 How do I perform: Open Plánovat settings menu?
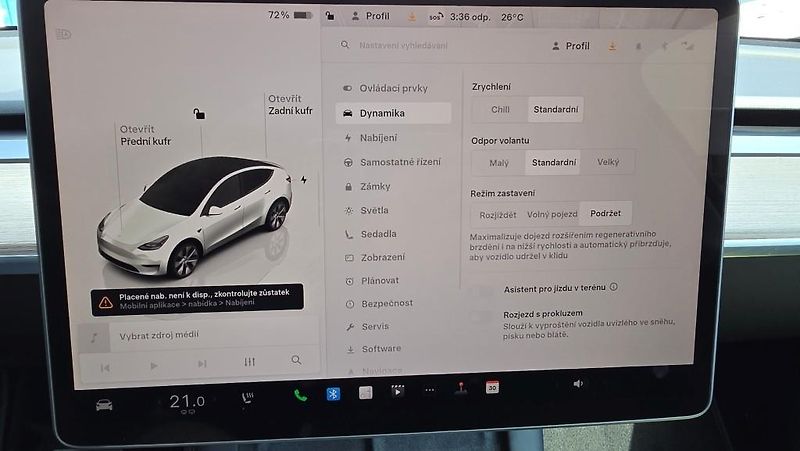[x=393, y=281]
